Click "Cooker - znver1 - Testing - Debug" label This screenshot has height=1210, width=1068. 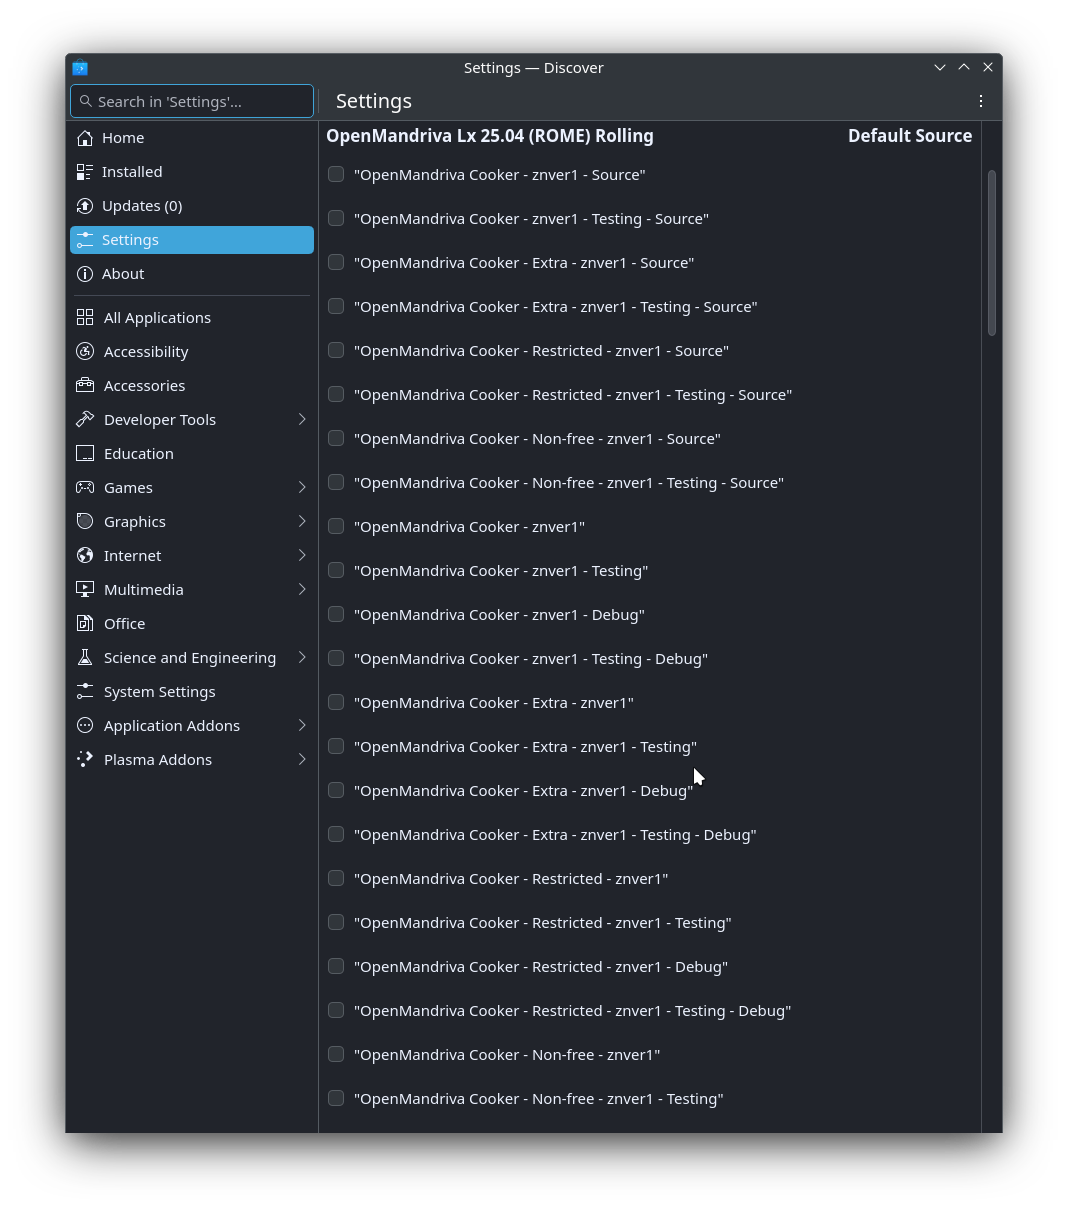[x=531, y=659]
